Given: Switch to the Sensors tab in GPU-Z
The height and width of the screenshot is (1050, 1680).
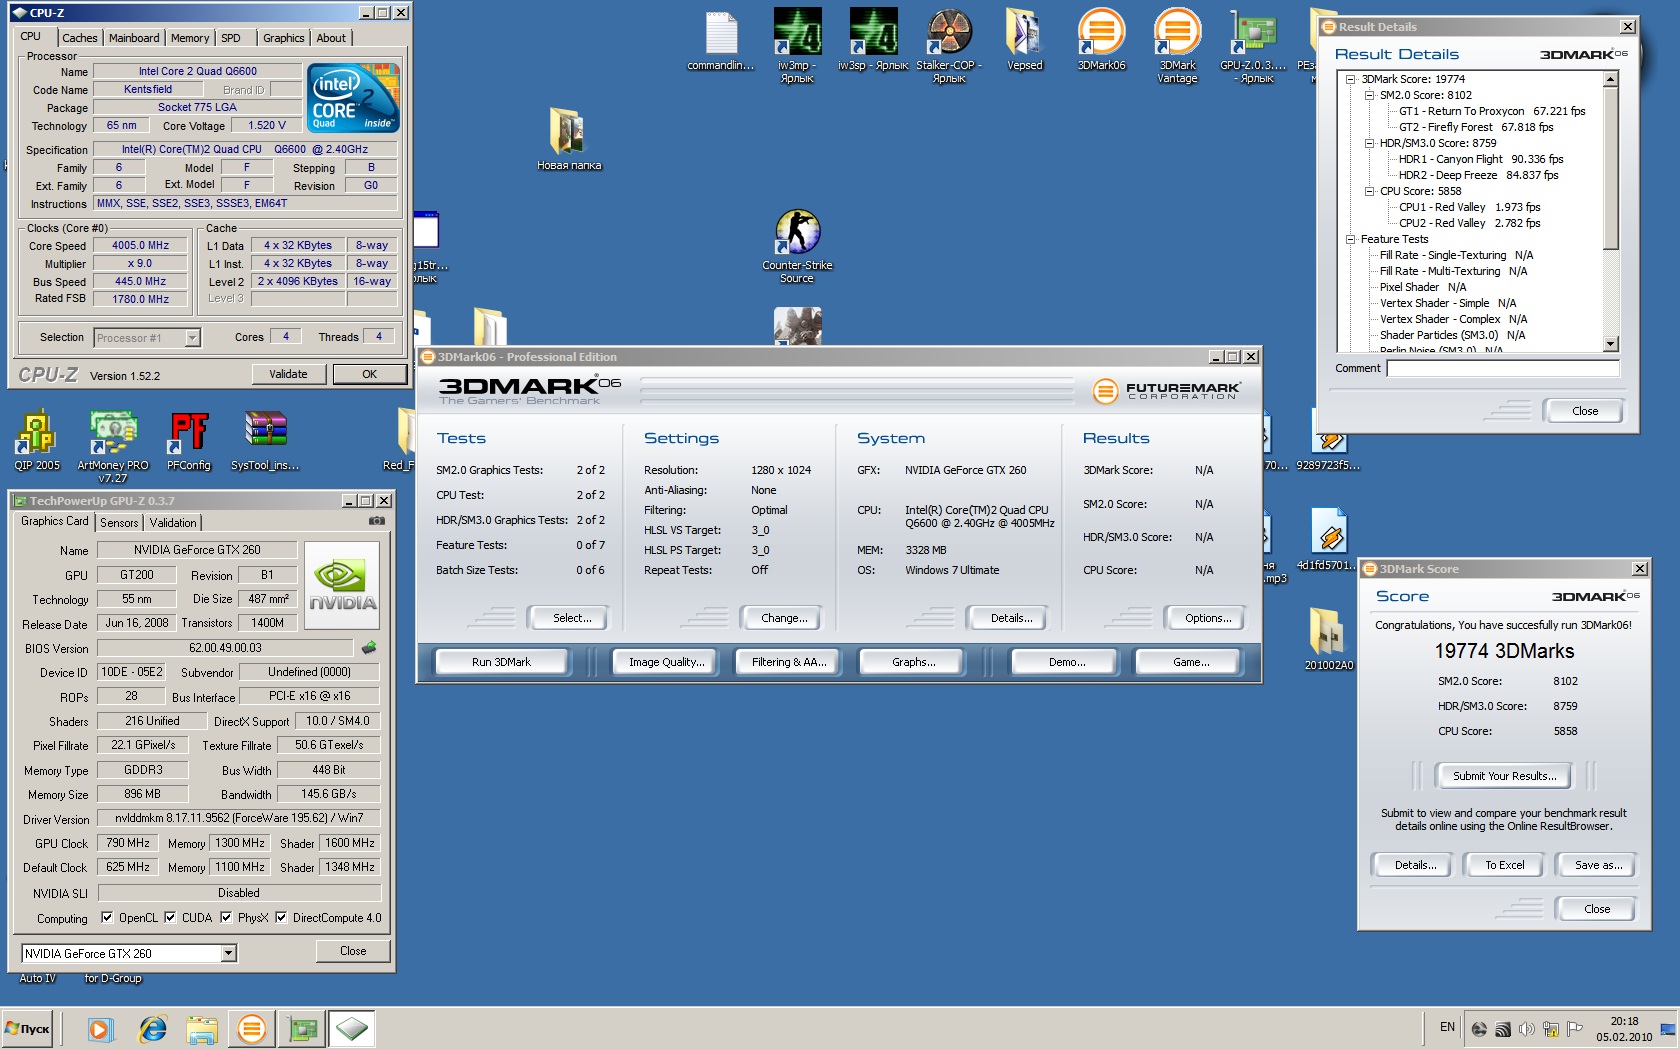Looking at the screenshot, I should pyautogui.click(x=119, y=523).
